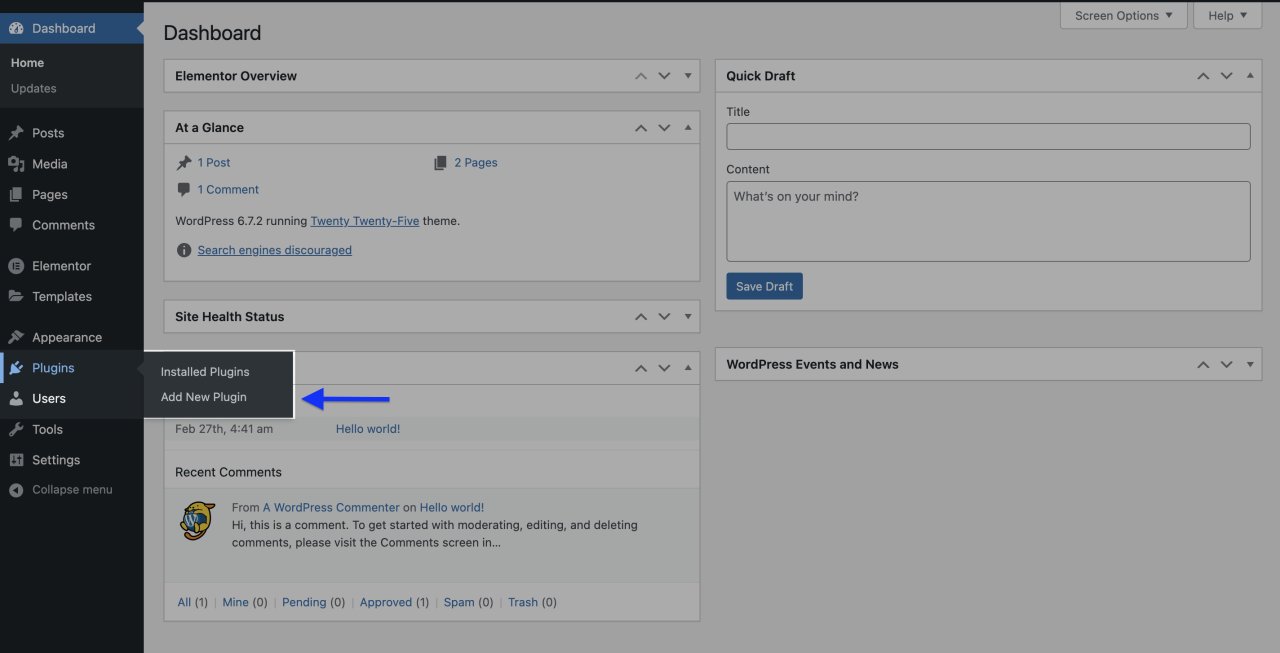Toggle the Quick Draft panel closed

[1250, 76]
